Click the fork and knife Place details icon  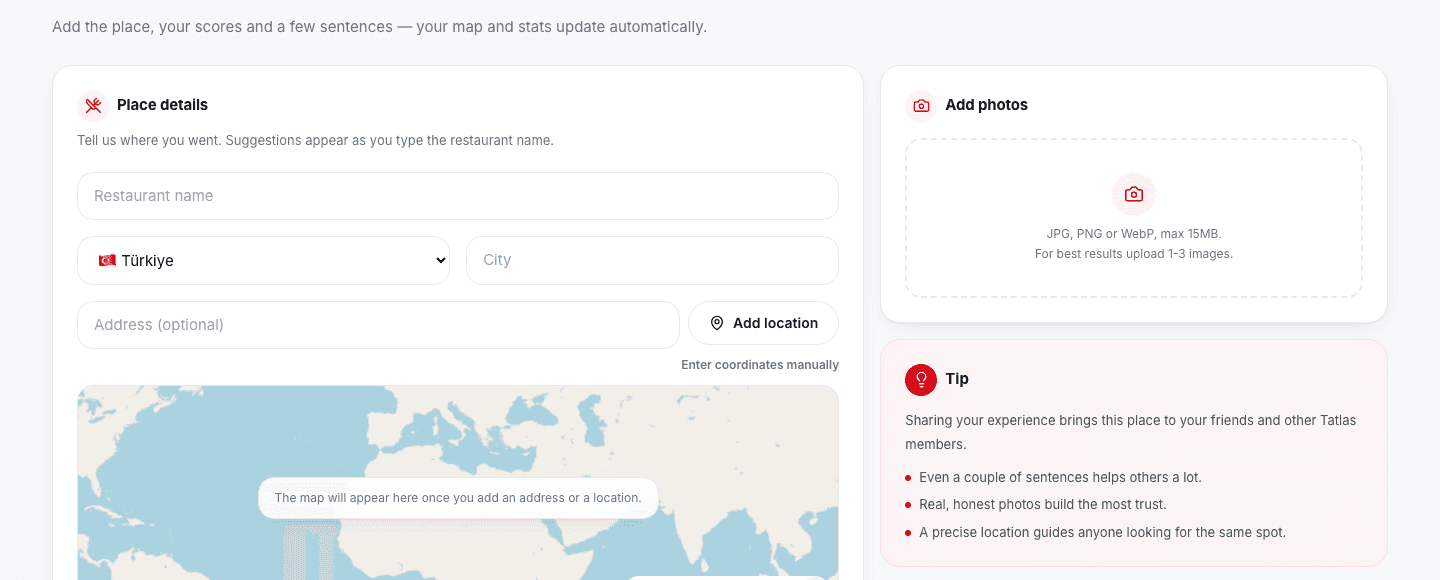point(93,105)
